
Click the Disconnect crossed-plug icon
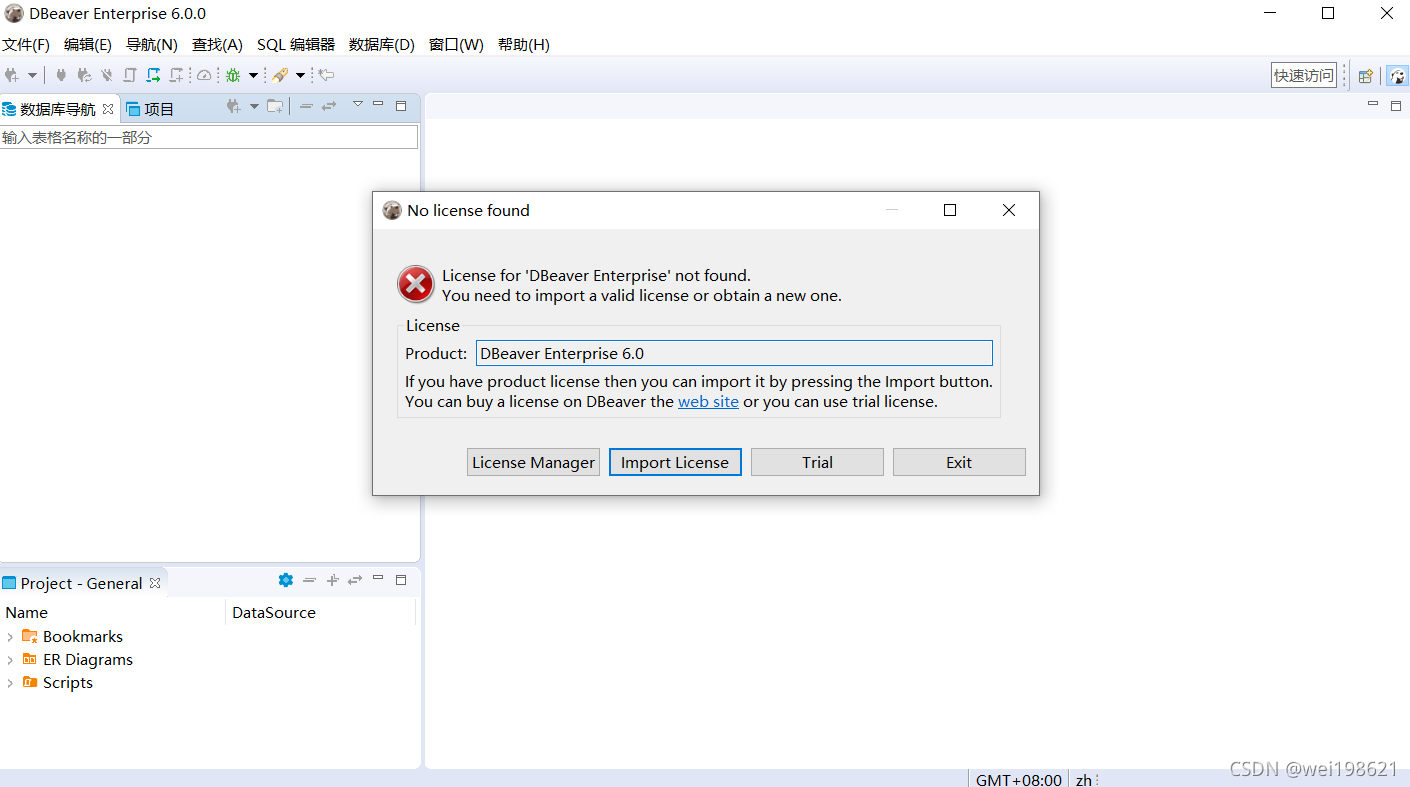point(107,75)
